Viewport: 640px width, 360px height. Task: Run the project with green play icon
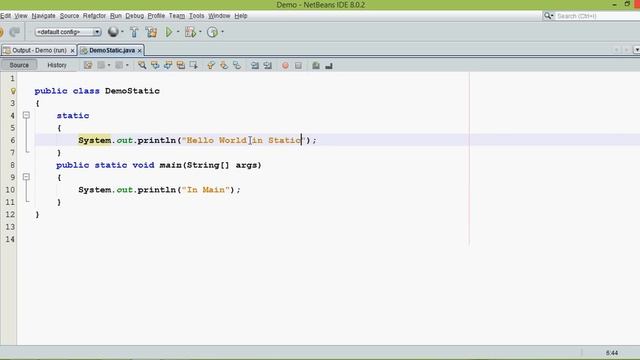click(169, 32)
